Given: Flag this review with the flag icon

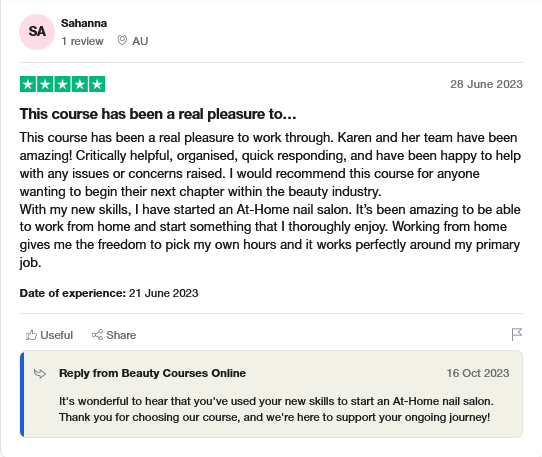Looking at the screenshot, I should (x=517, y=334).
